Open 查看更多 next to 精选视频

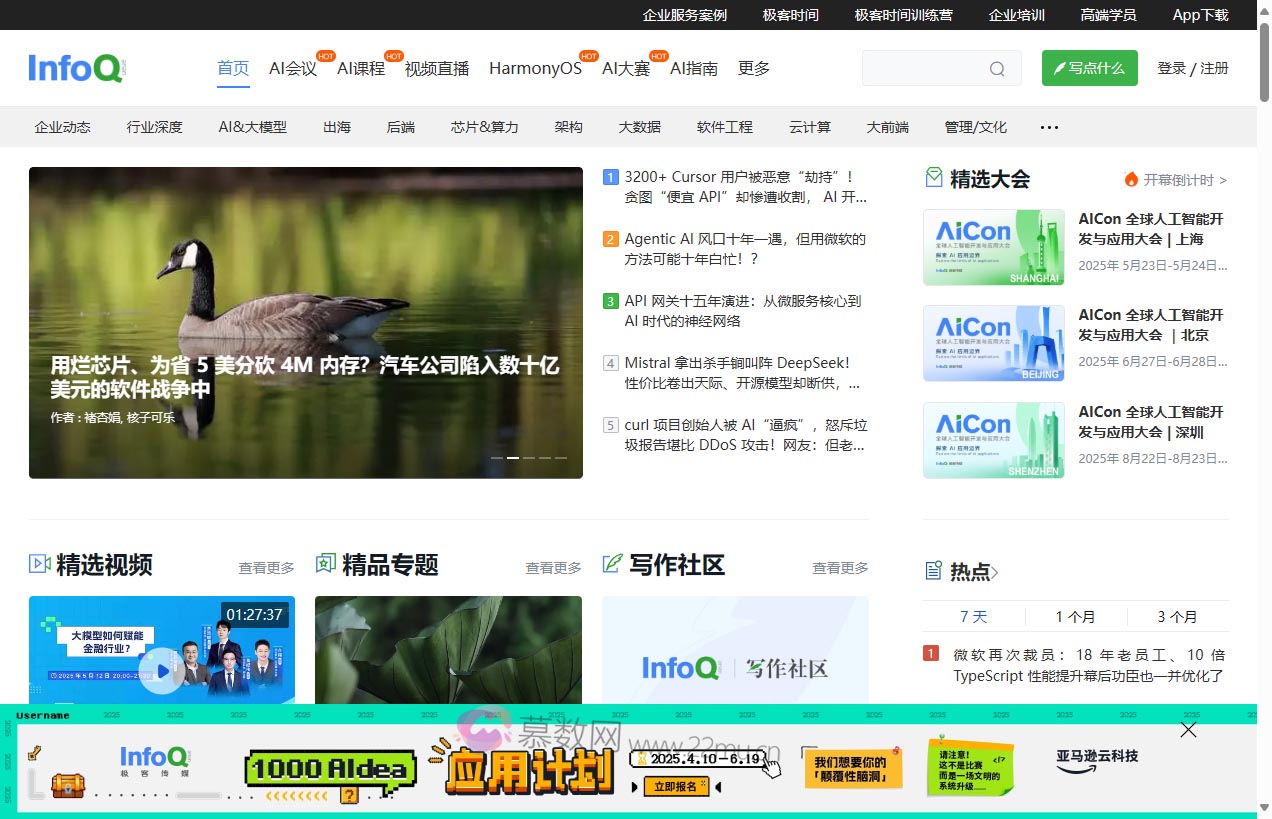click(x=266, y=566)
